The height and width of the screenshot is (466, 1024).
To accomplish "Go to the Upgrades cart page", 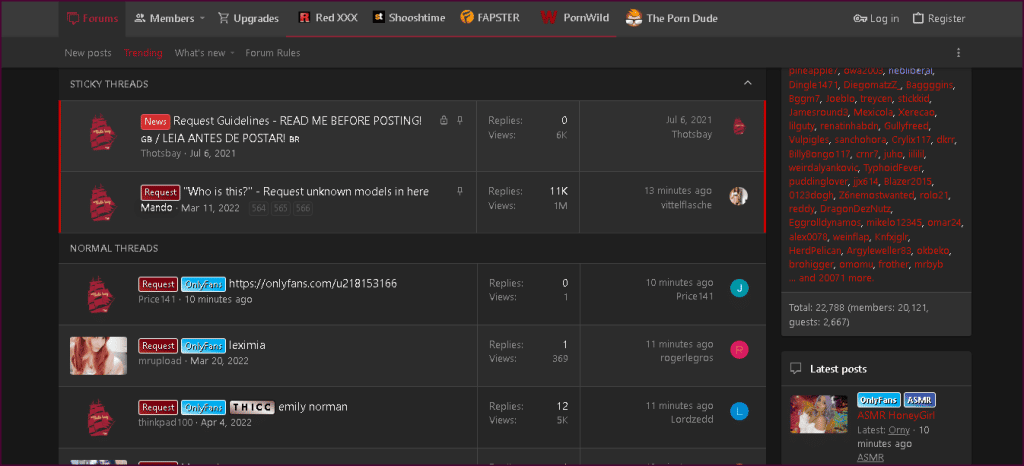I will 248,18.
